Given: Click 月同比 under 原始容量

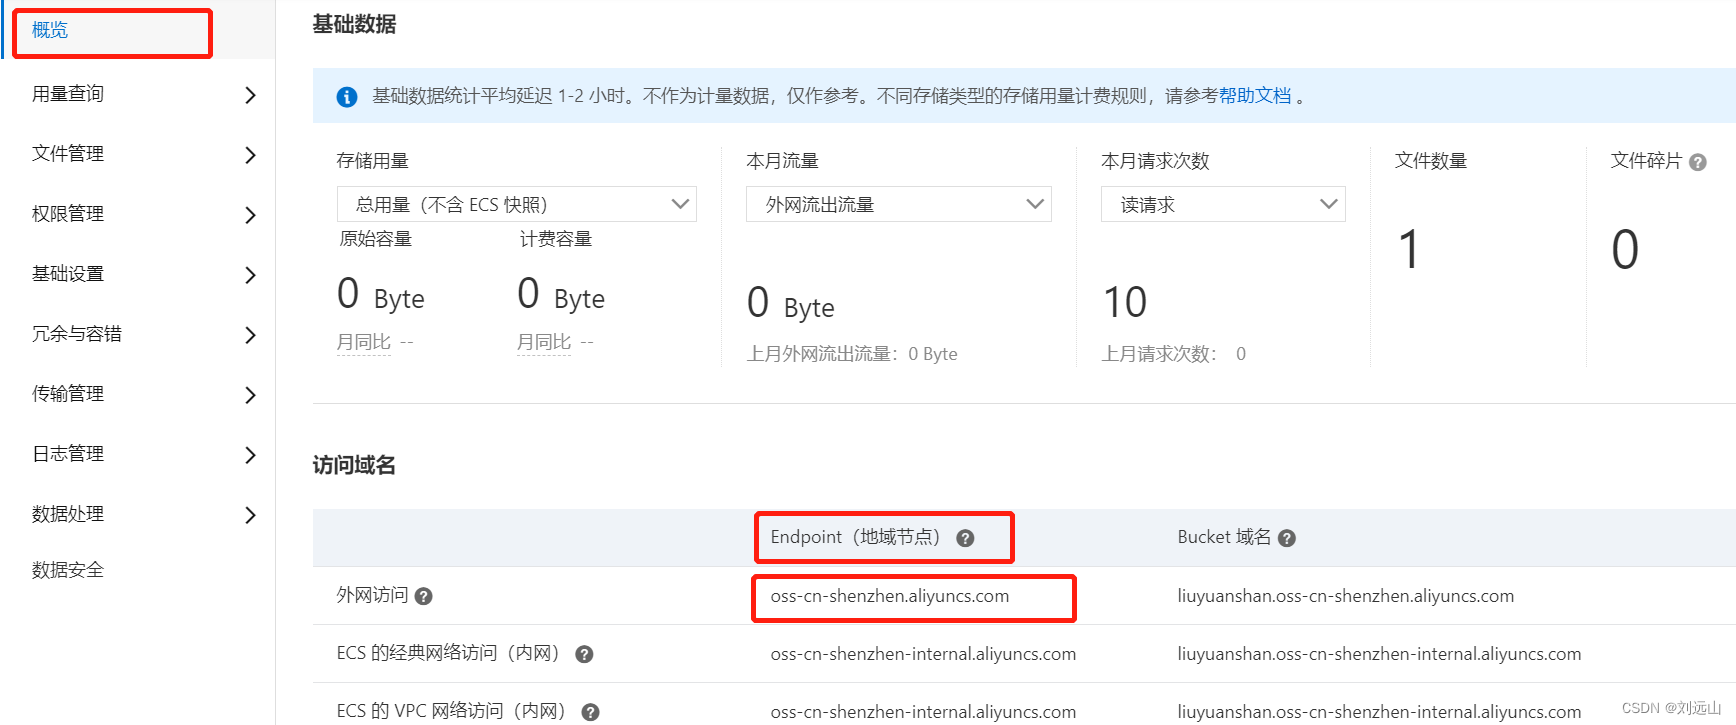Looking at the screenshot, I should (x=364, y=342).
